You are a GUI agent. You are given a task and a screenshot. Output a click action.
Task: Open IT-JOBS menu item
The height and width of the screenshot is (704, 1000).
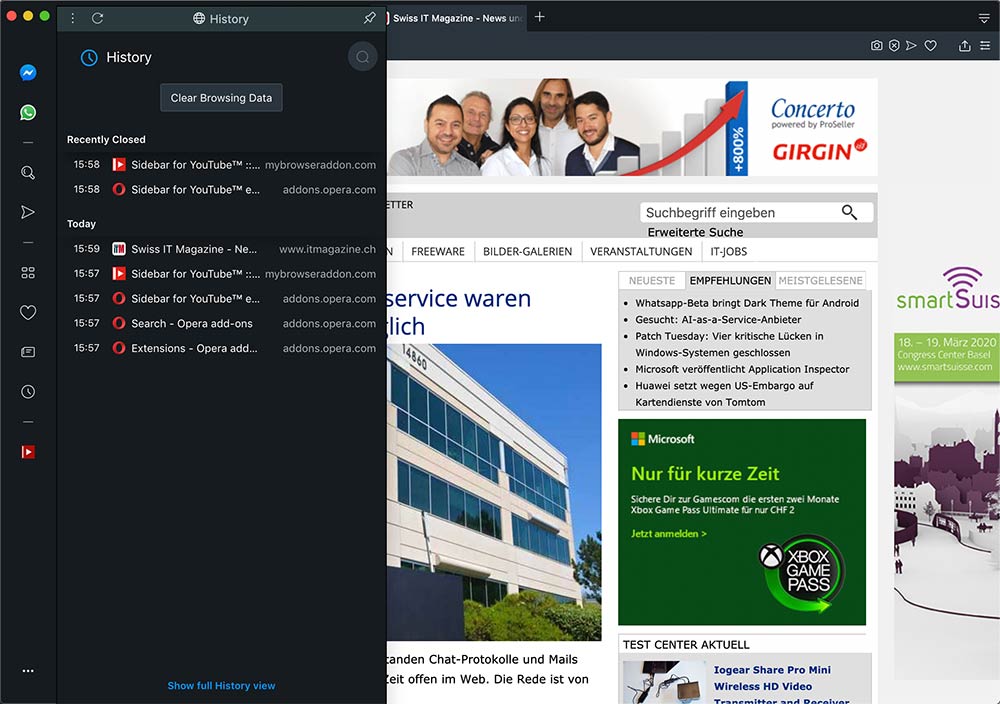[x=728, y=251]
